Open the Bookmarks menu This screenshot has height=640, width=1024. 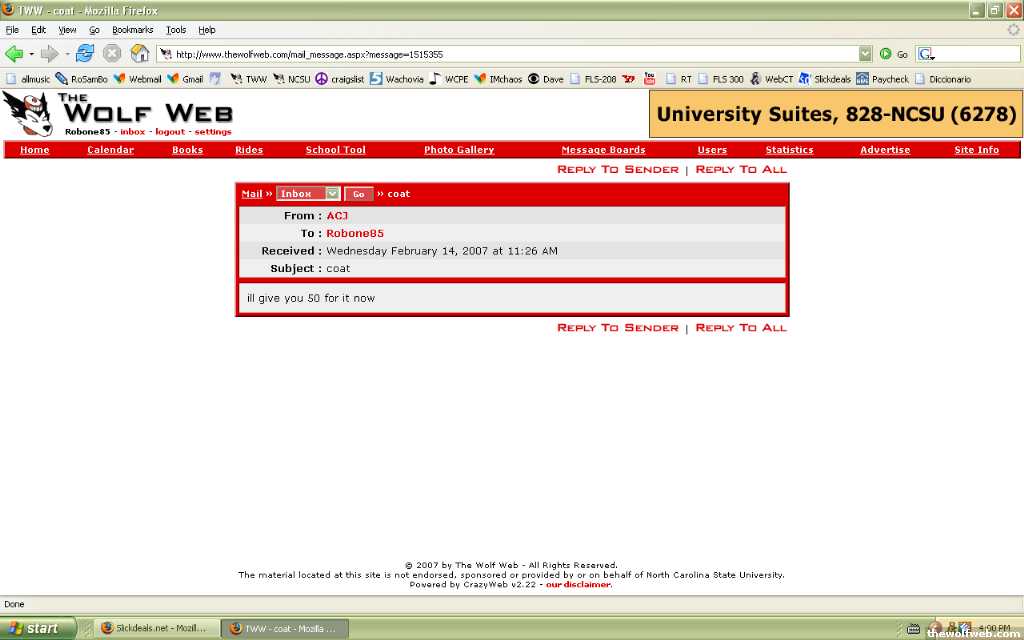pyautogui.click(x=132, y=30)
